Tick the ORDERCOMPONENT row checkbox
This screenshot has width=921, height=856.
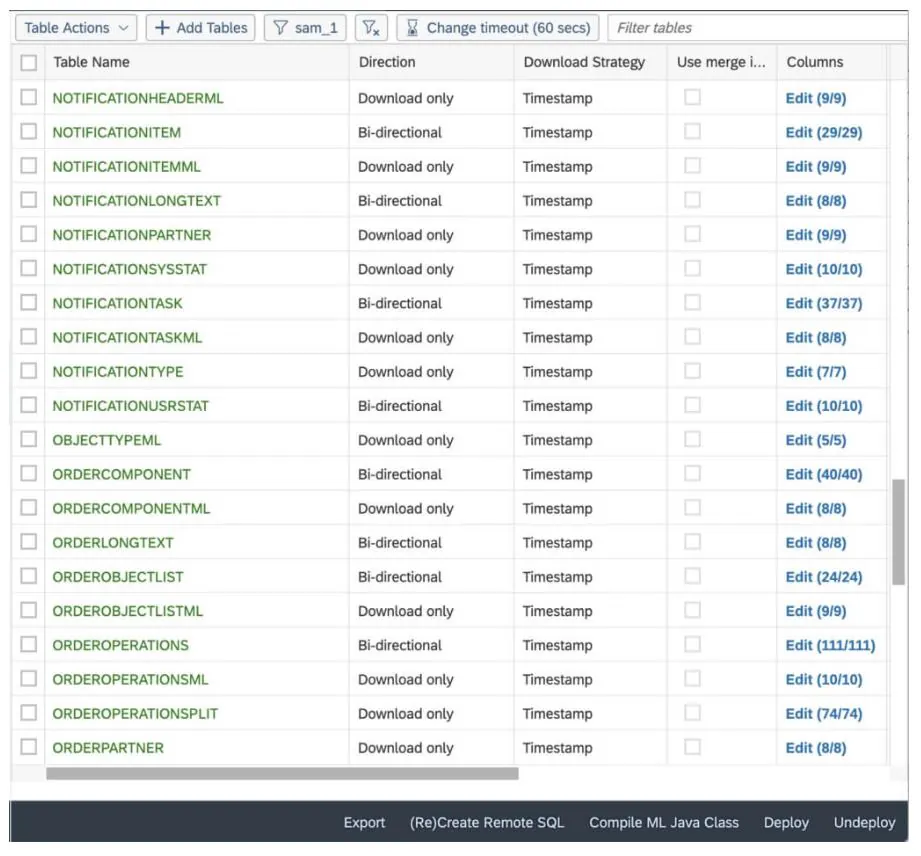(29, 473)
